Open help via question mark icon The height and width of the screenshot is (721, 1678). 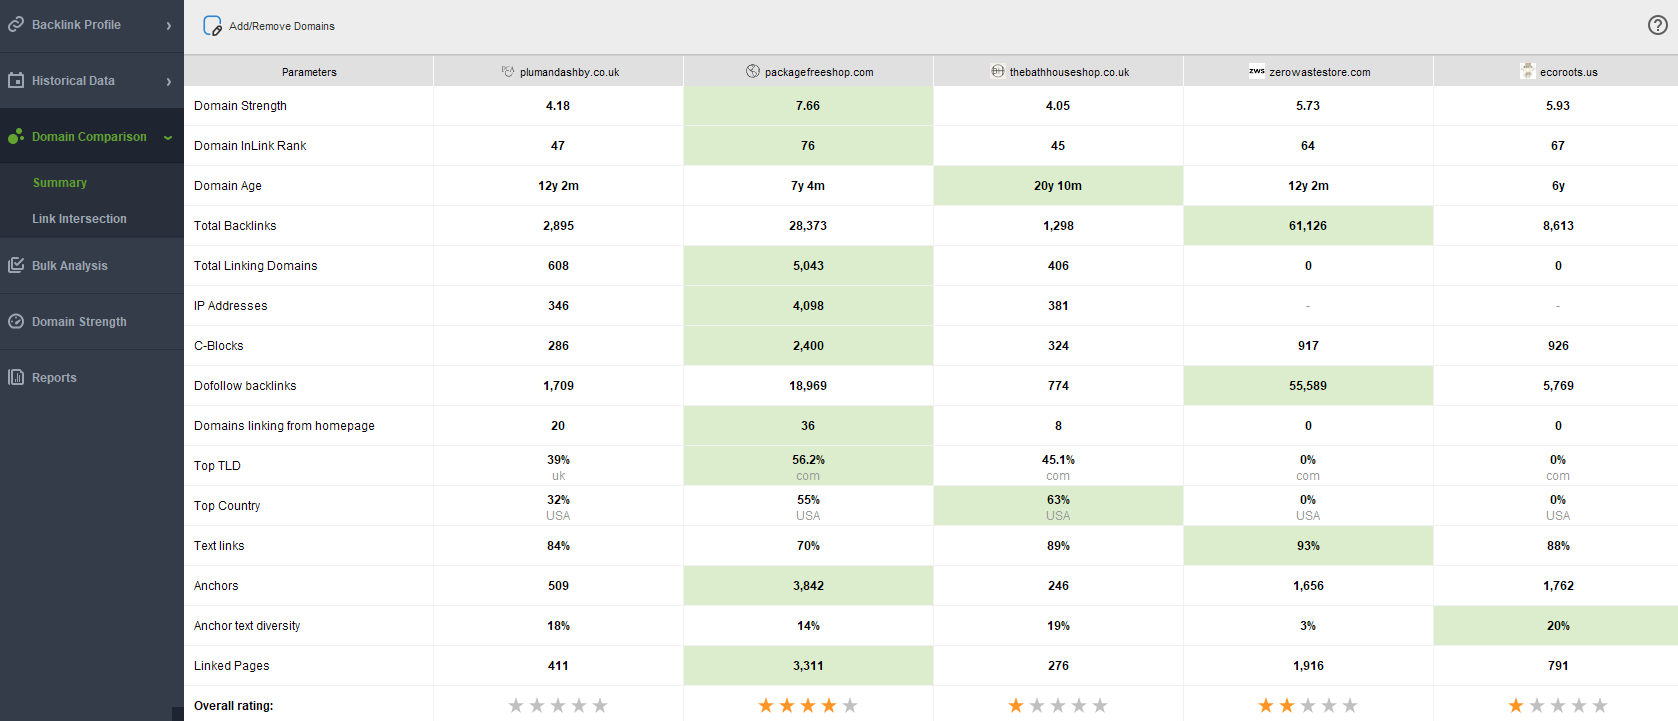click(1657, 25)
